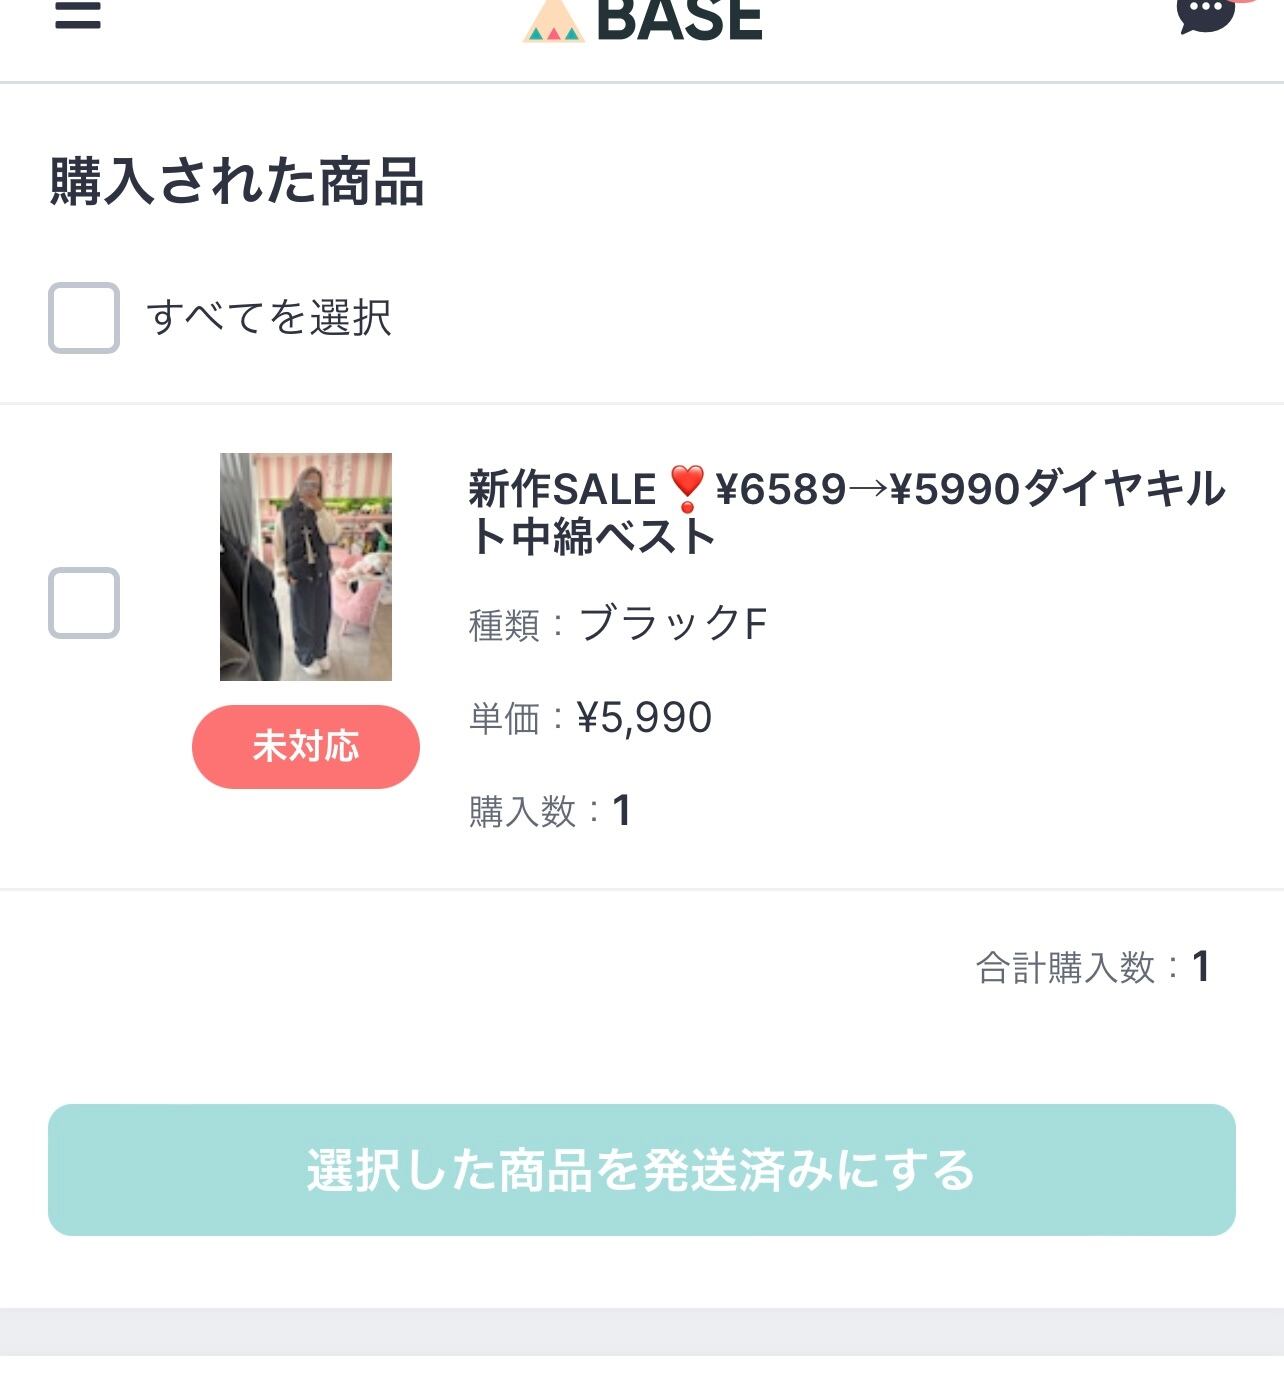This screenshot has height=1381, width=1284.
Task: Click the gray divider bar at bottom
Action: pos(642,1331)
